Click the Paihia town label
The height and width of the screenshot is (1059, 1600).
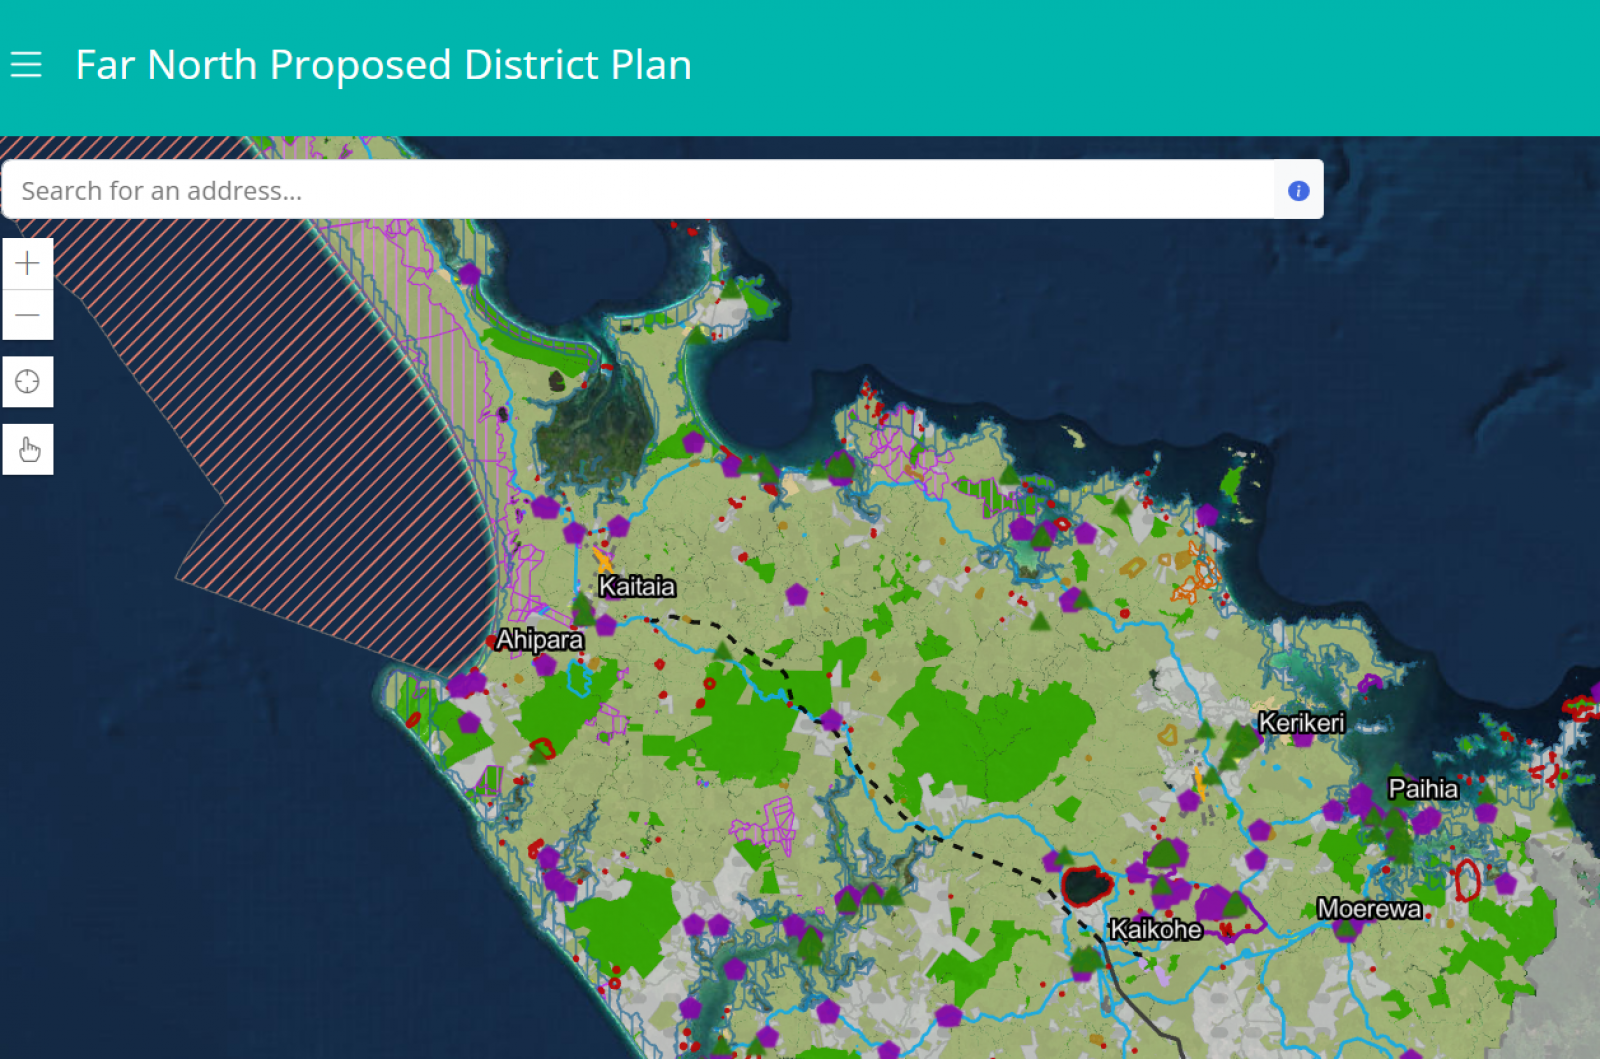tap(1423, 789)
